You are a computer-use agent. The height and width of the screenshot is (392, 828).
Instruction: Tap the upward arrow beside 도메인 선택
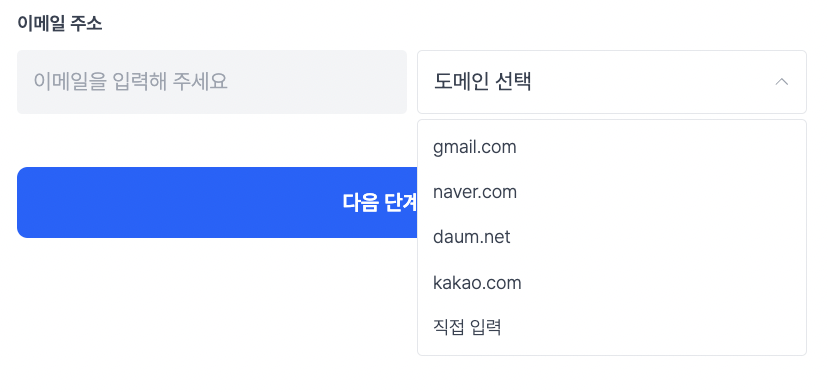pyautogui.click(x=782, y=82)
